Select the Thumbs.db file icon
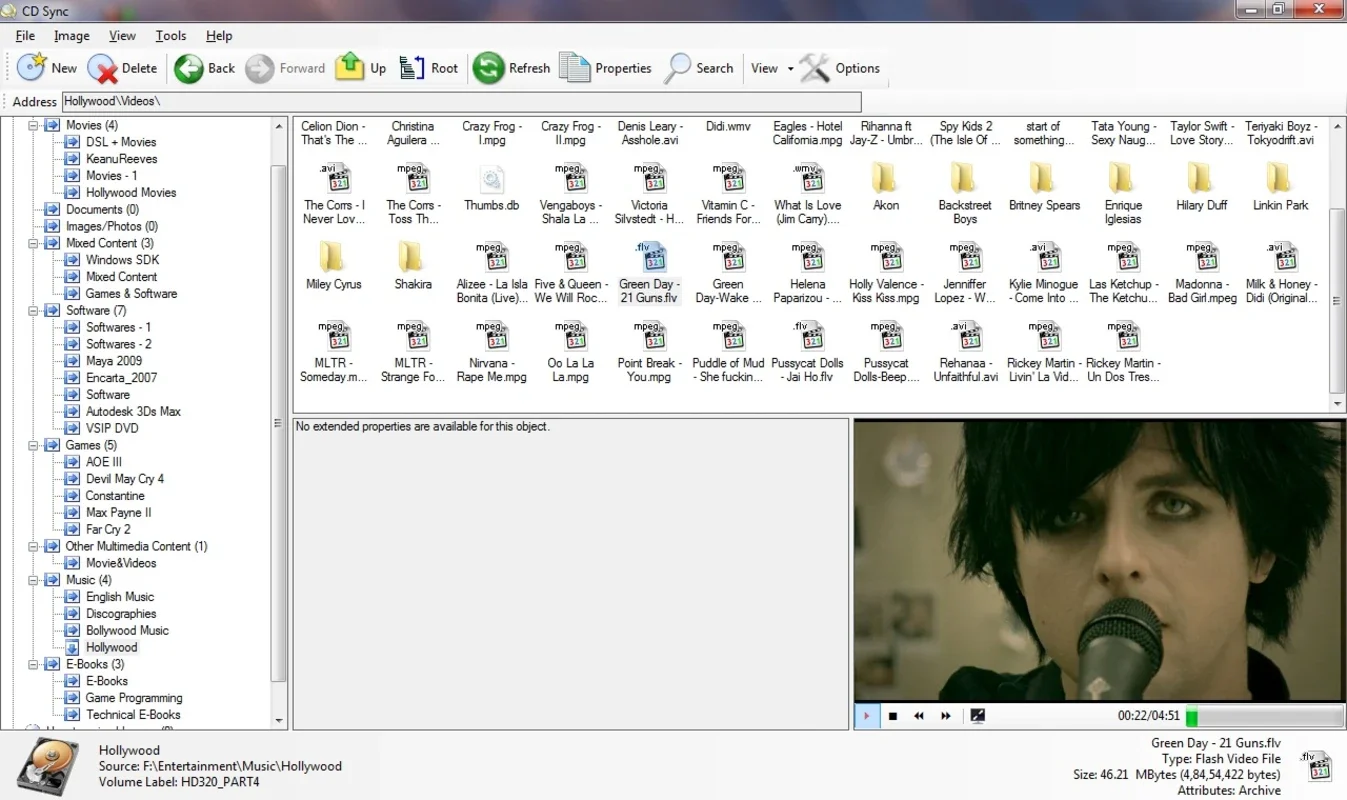 pyautogui.click(x=491, y=180)
